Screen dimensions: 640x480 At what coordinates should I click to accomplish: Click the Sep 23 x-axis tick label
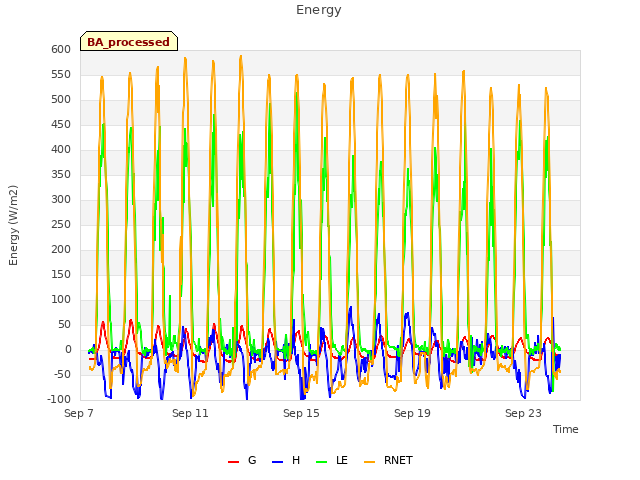(523, 413)
